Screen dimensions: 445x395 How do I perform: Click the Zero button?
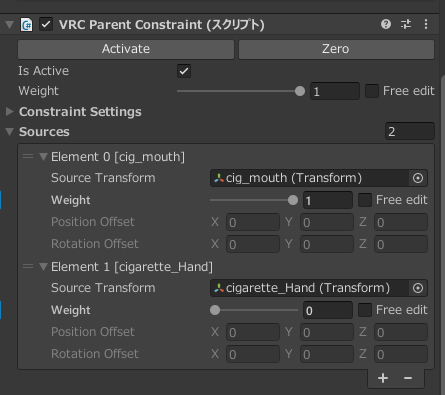336,49
